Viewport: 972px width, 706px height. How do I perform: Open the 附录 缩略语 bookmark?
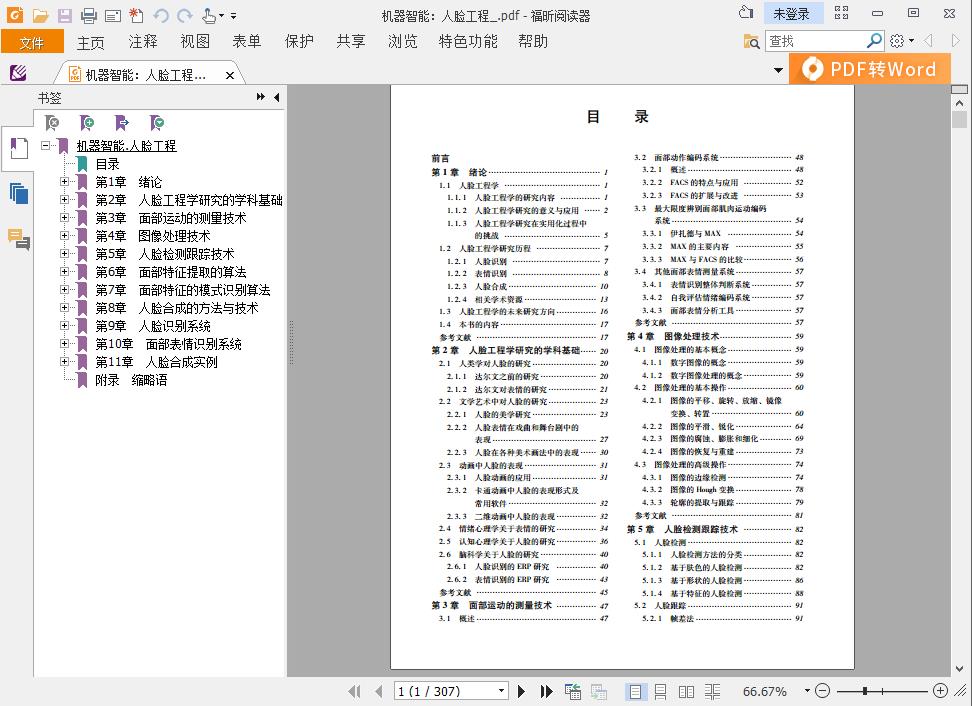(131, 380)
